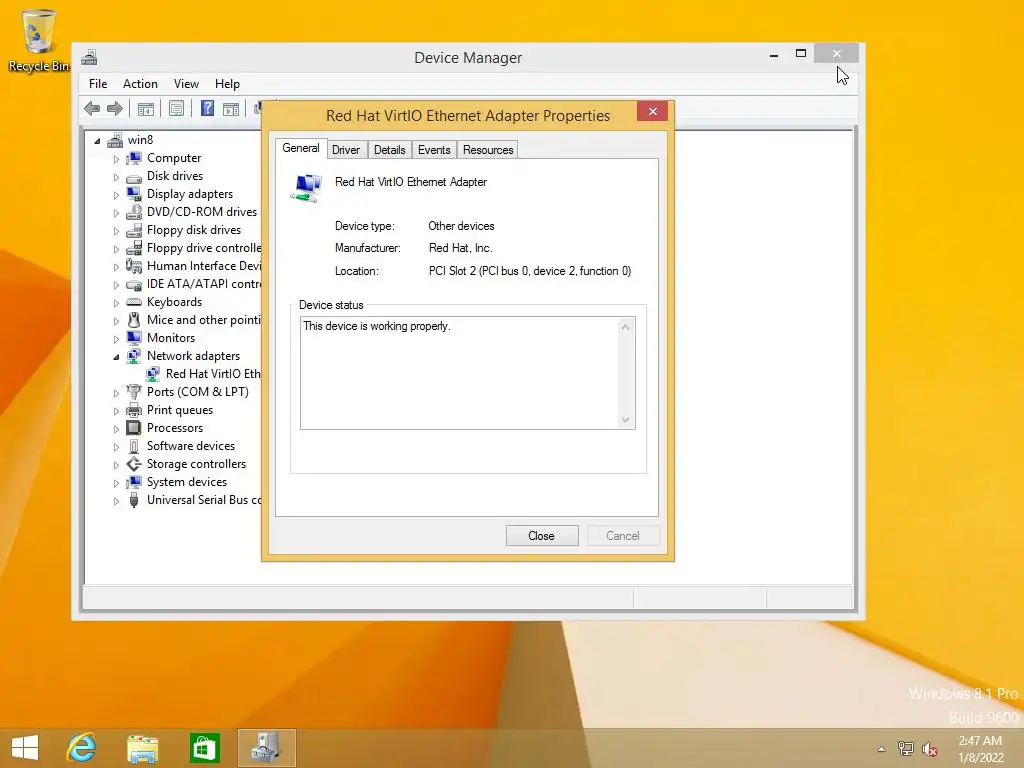Viewport: 1024px width, 768px height.
Task: Expand the Display adapters node
Action: click(116, 195)
